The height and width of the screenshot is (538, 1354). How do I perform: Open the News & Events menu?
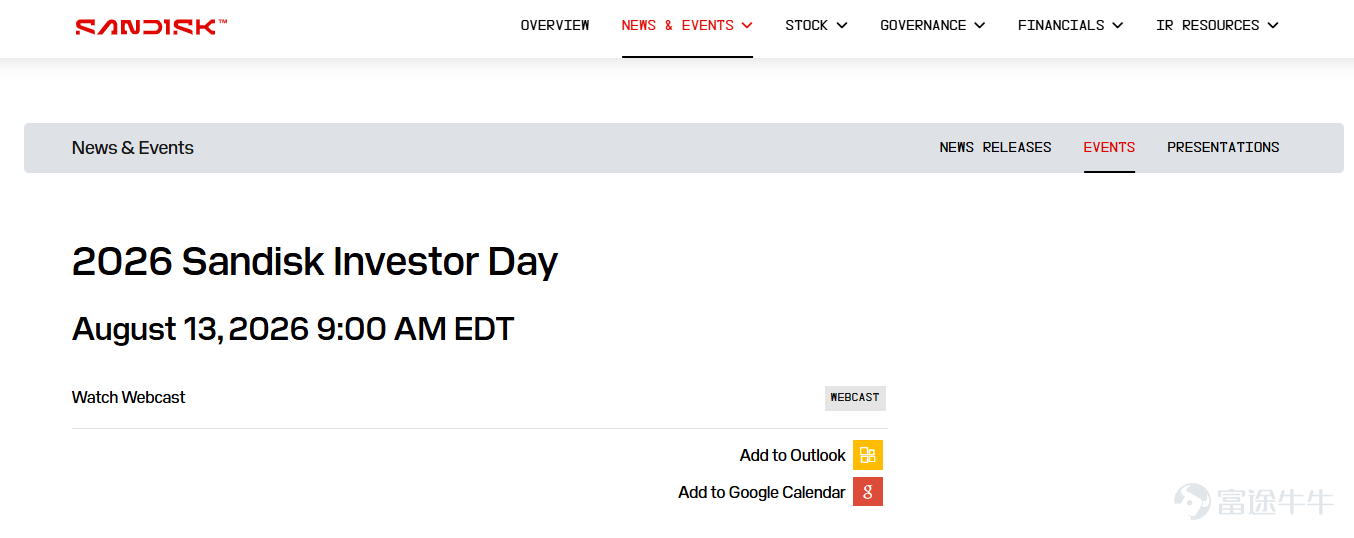pyautogui.click(x=678, y=25)
